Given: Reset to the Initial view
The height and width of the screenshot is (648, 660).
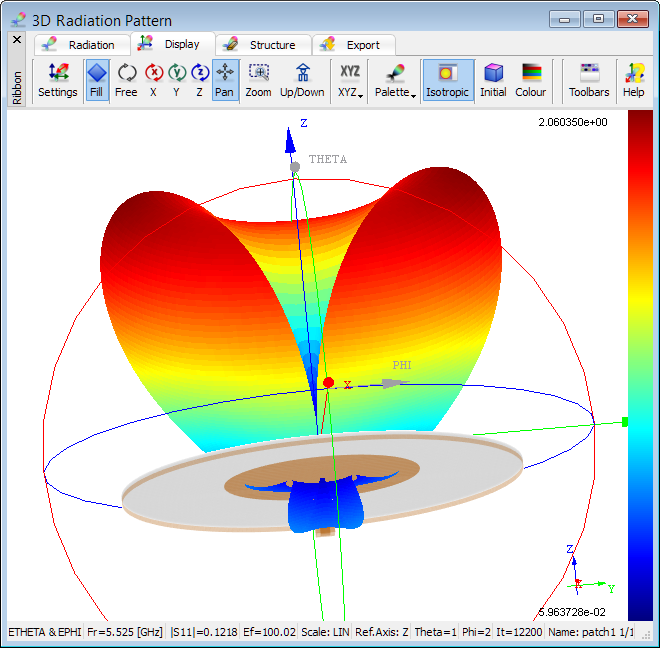Looking at the screenshot, I should [493, 80].
